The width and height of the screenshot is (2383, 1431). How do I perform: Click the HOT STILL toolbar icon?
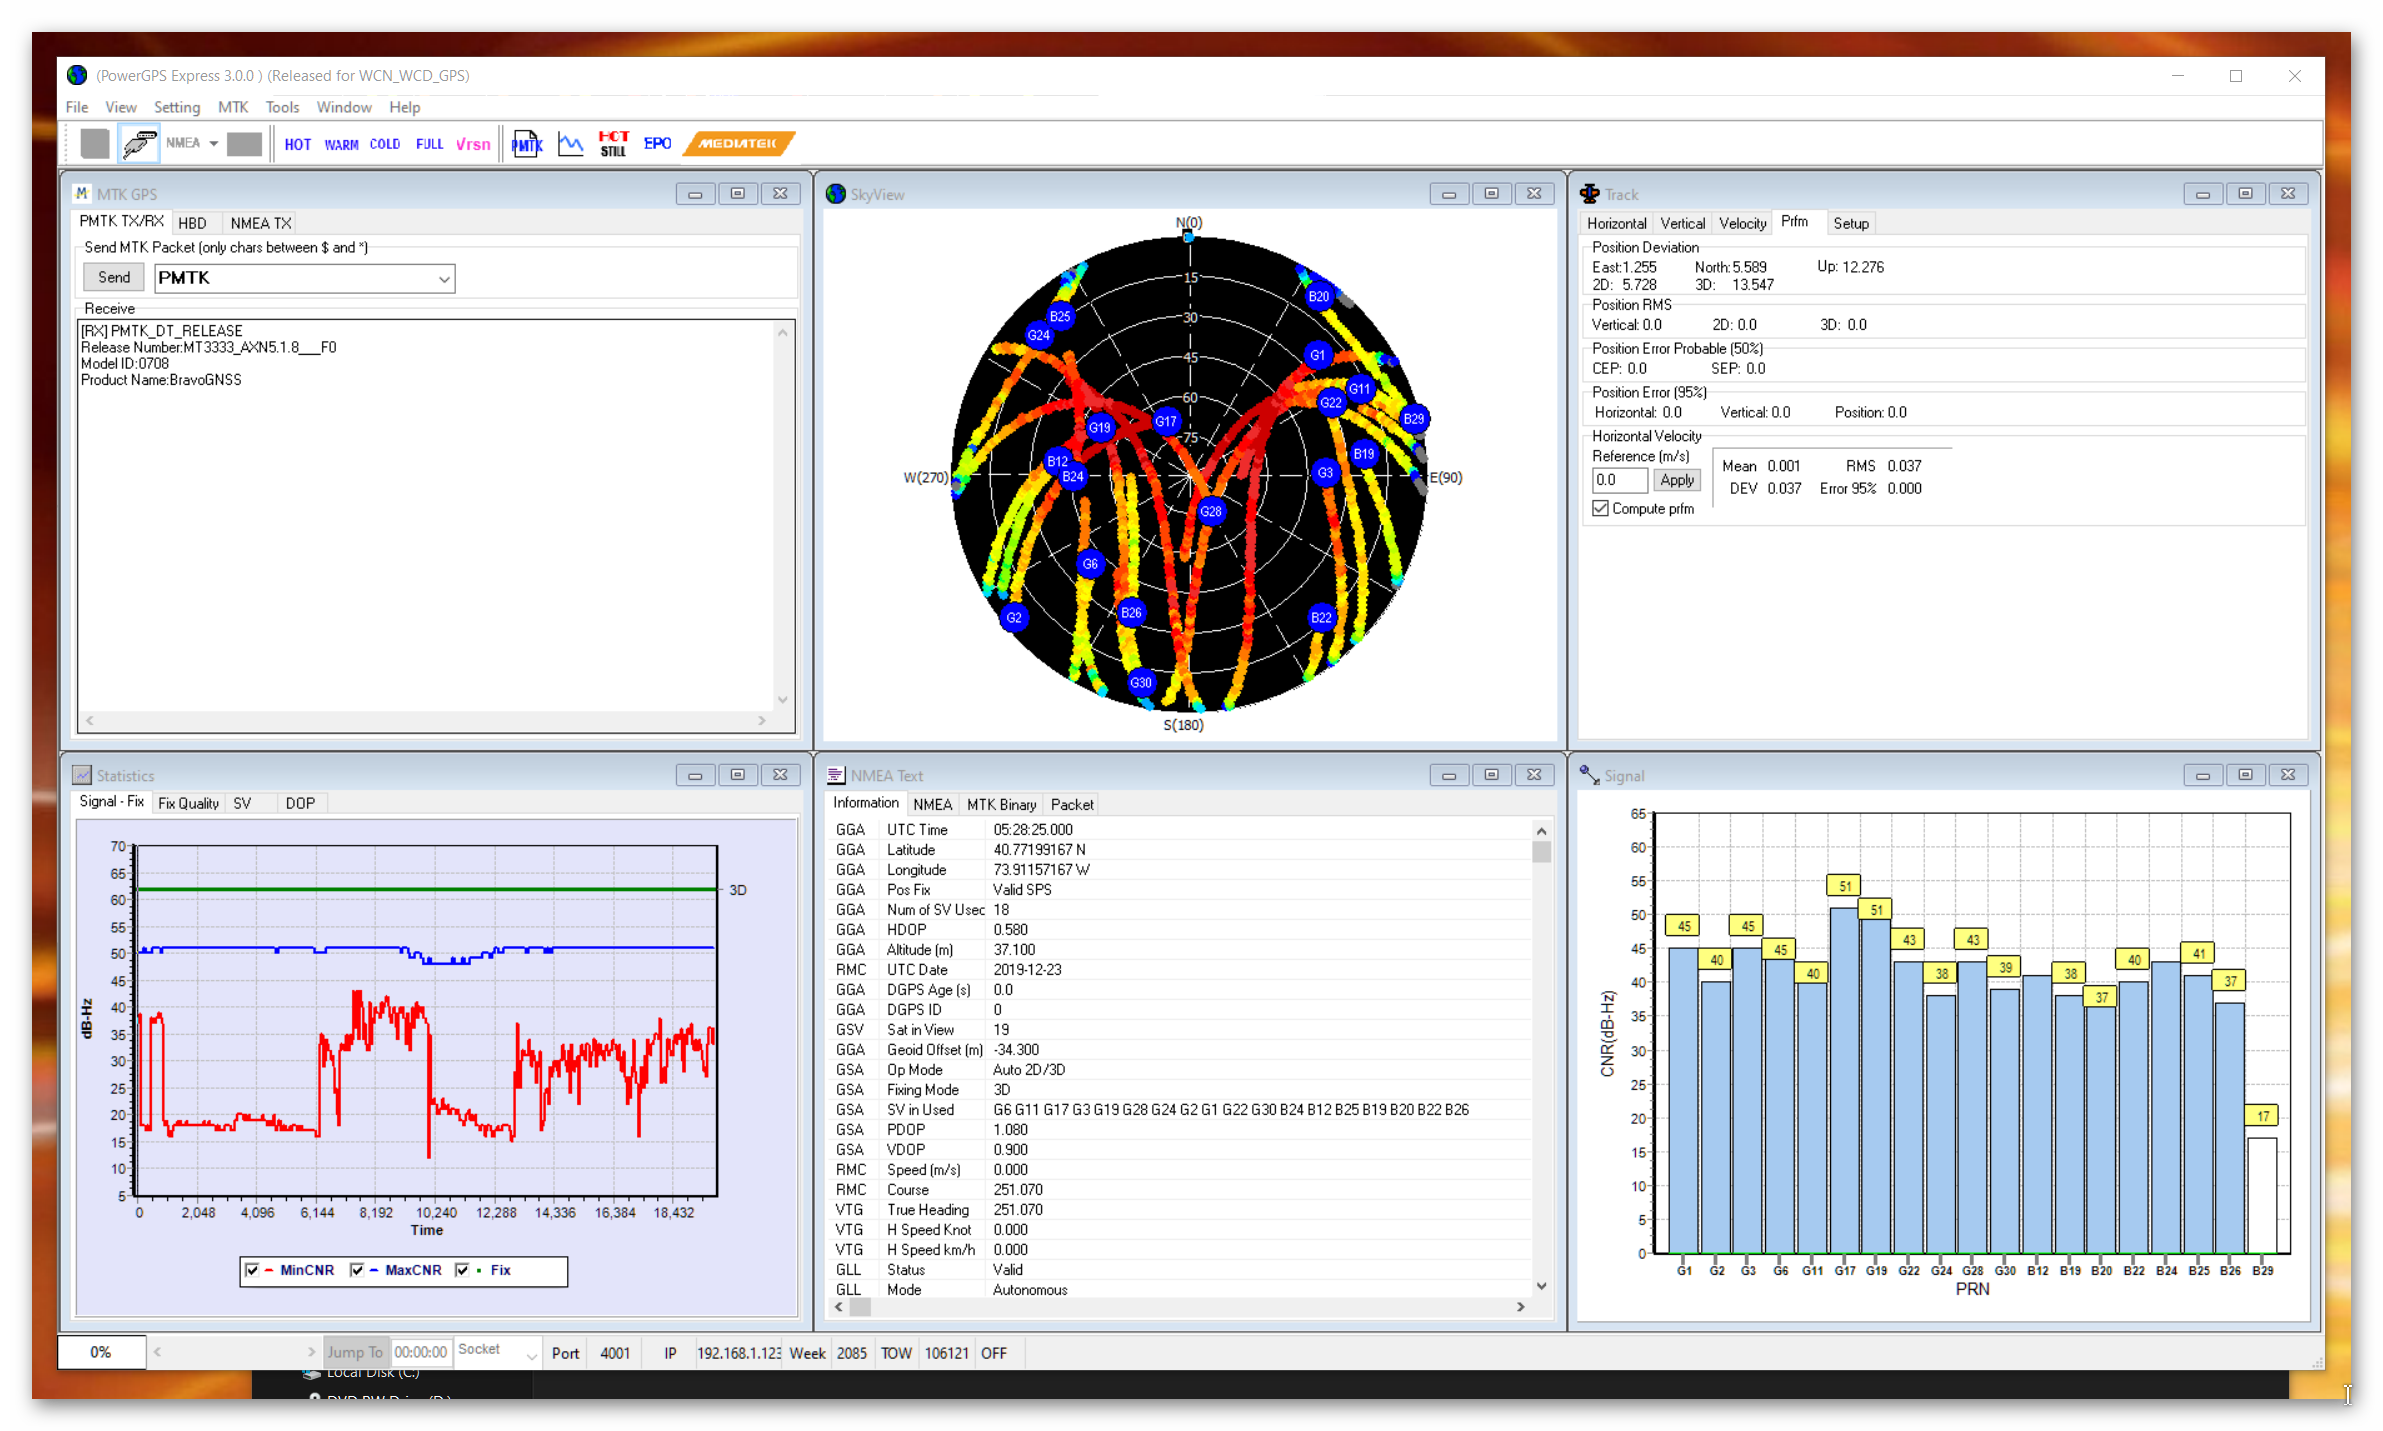[x=613, y=144]
